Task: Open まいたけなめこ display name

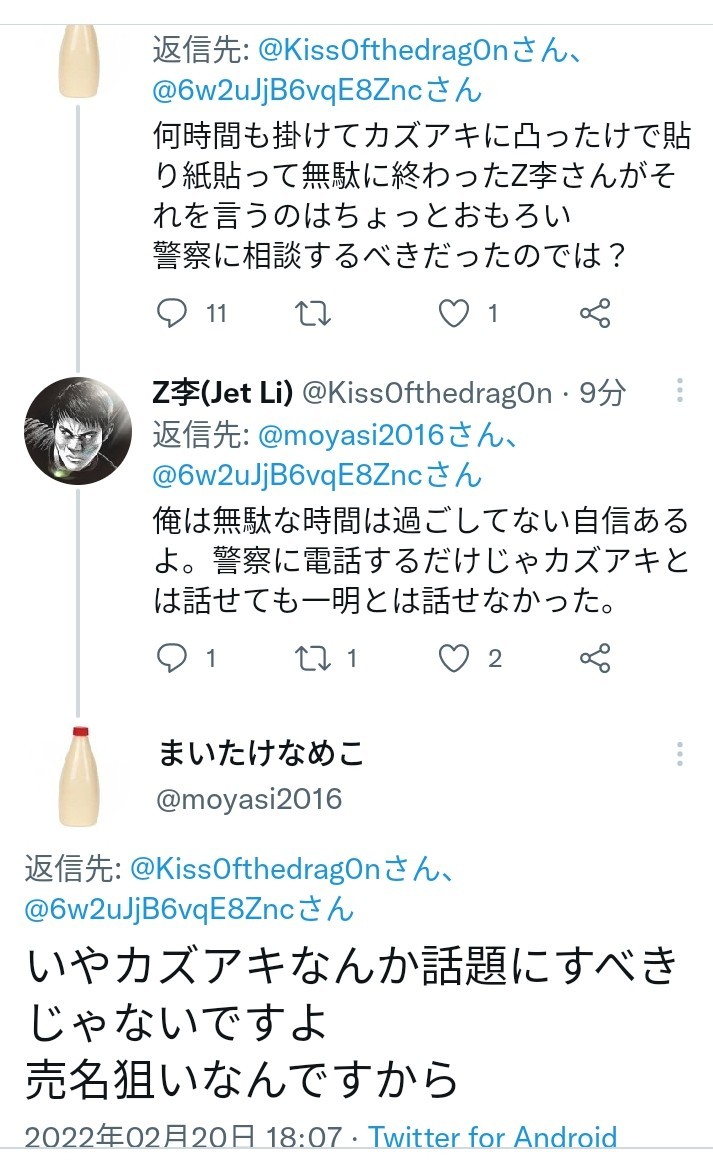Action: click(x=261, y=755)
